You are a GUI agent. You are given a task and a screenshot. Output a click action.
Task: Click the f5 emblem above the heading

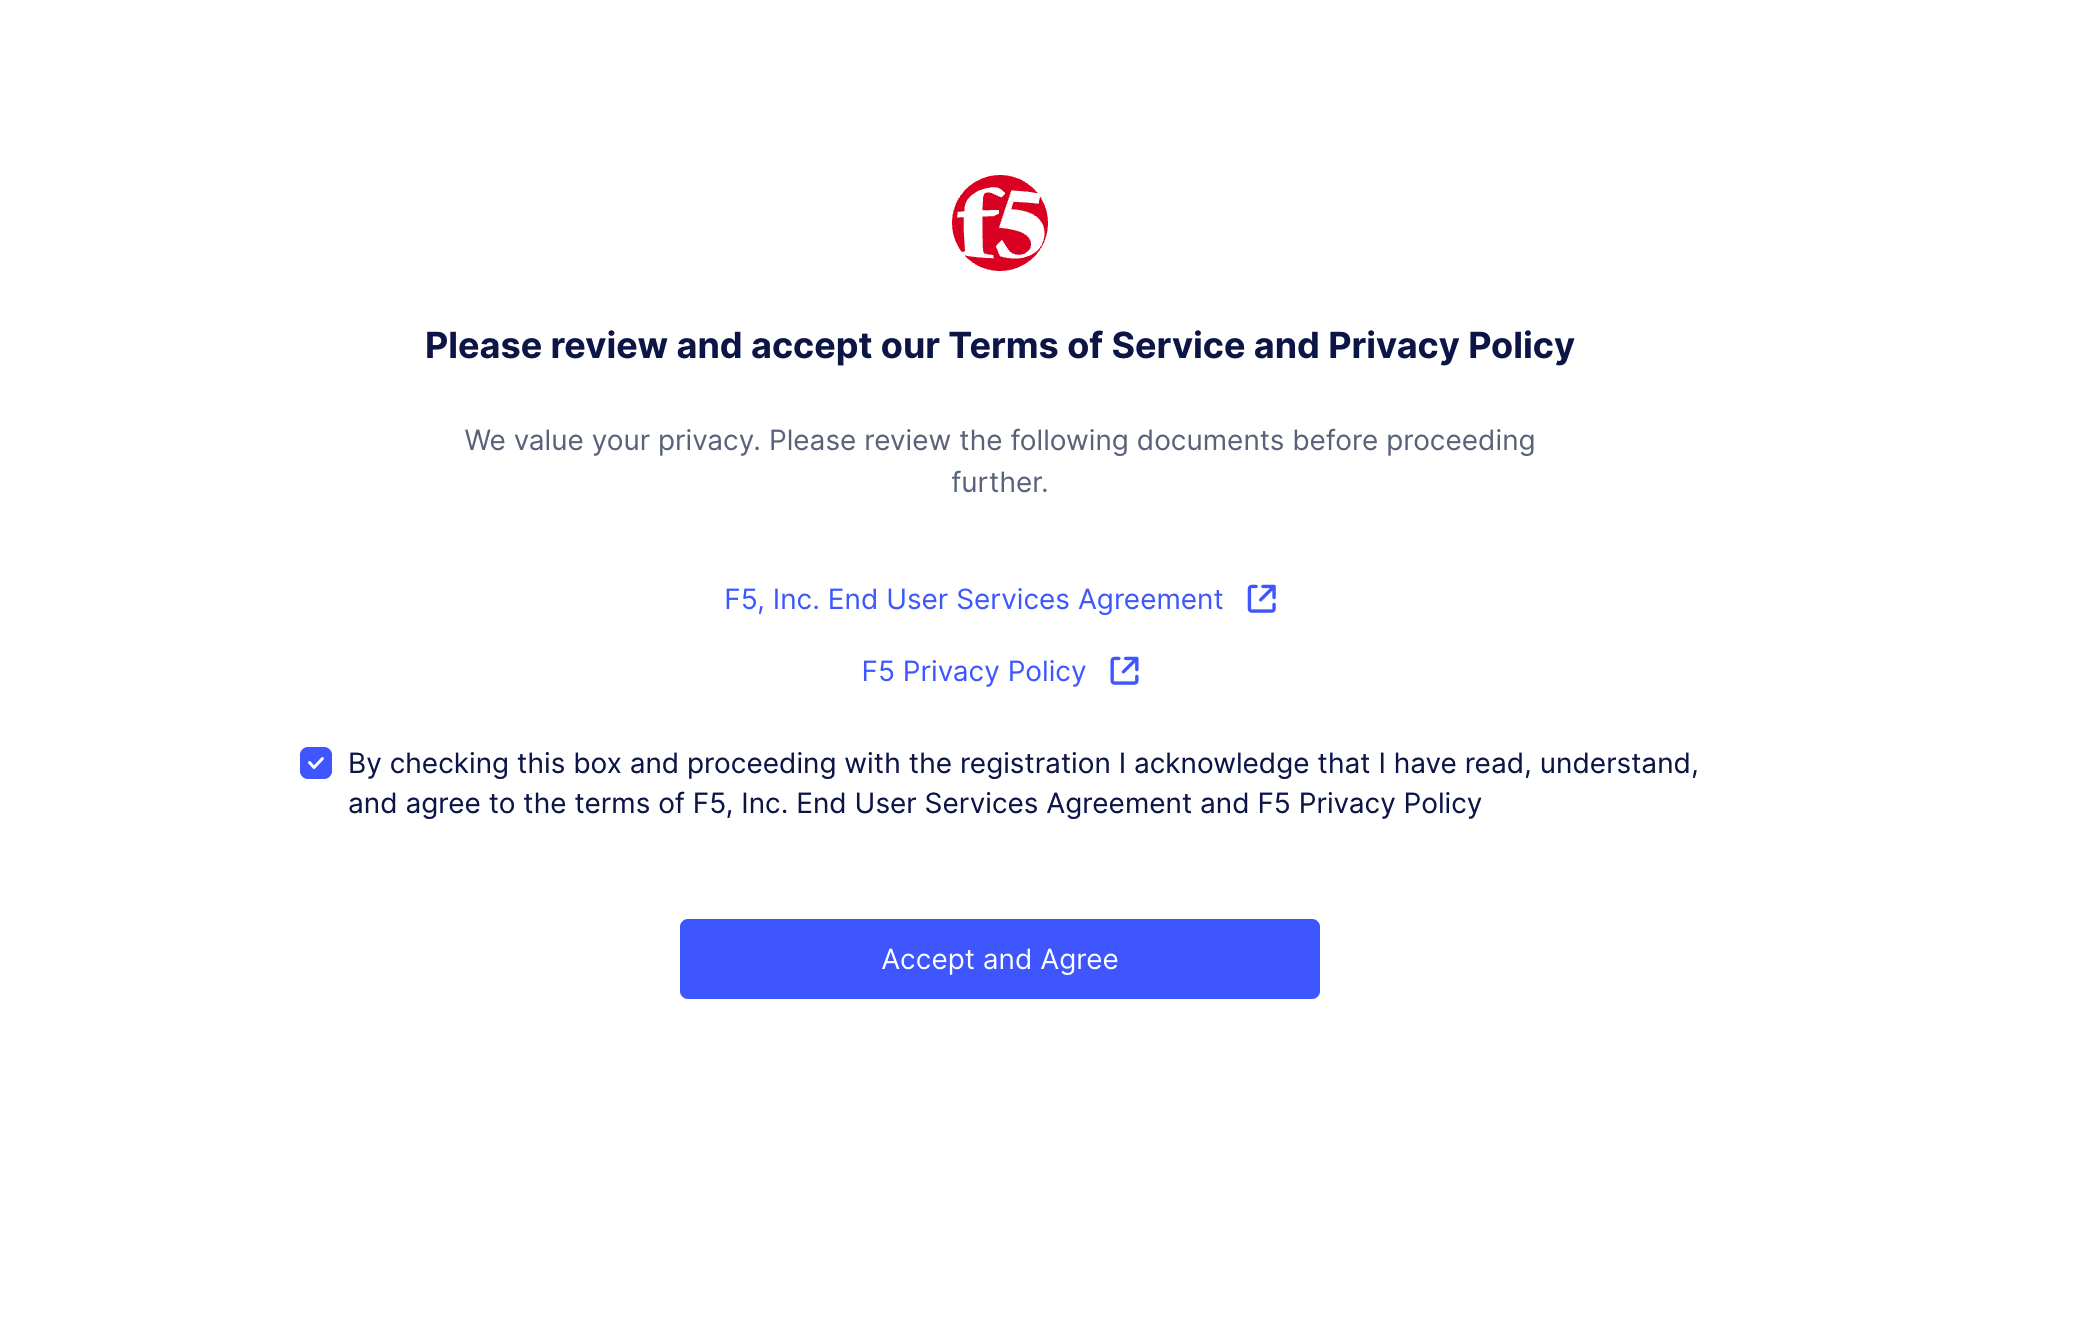coord(999,223)
